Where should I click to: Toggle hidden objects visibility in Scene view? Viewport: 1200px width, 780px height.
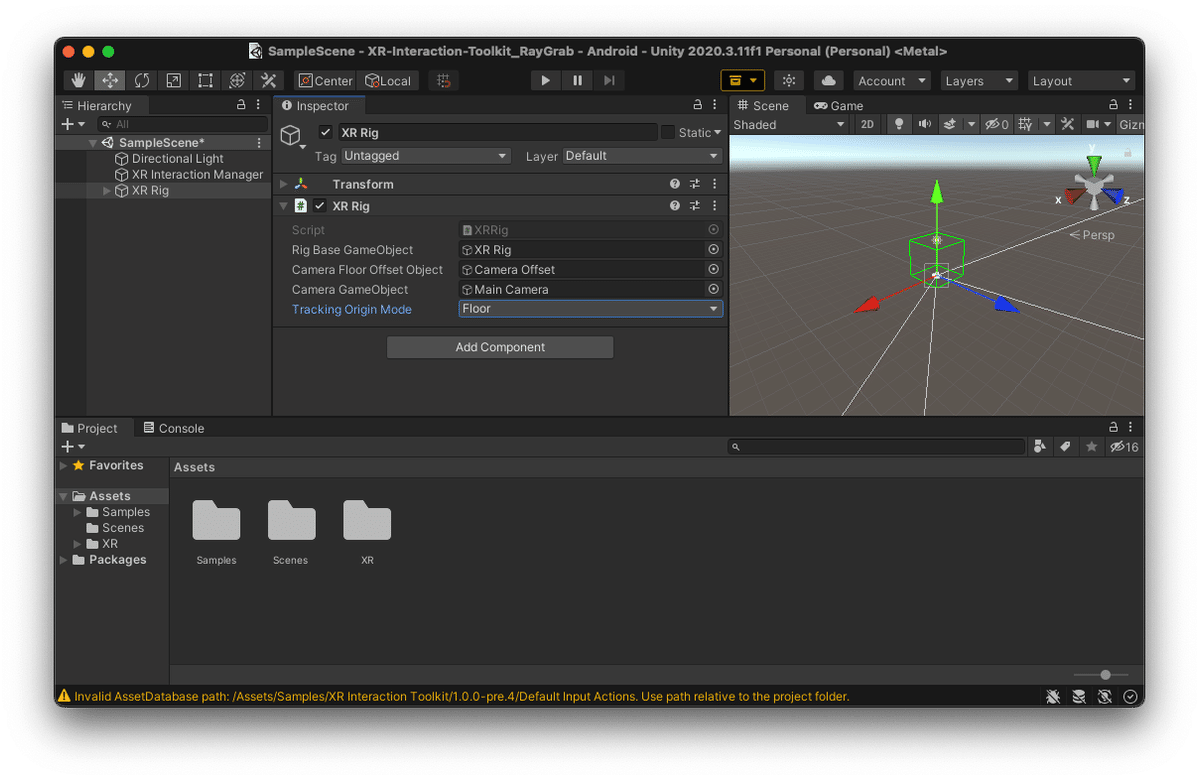pyautogui.click(x=997, y=124)
